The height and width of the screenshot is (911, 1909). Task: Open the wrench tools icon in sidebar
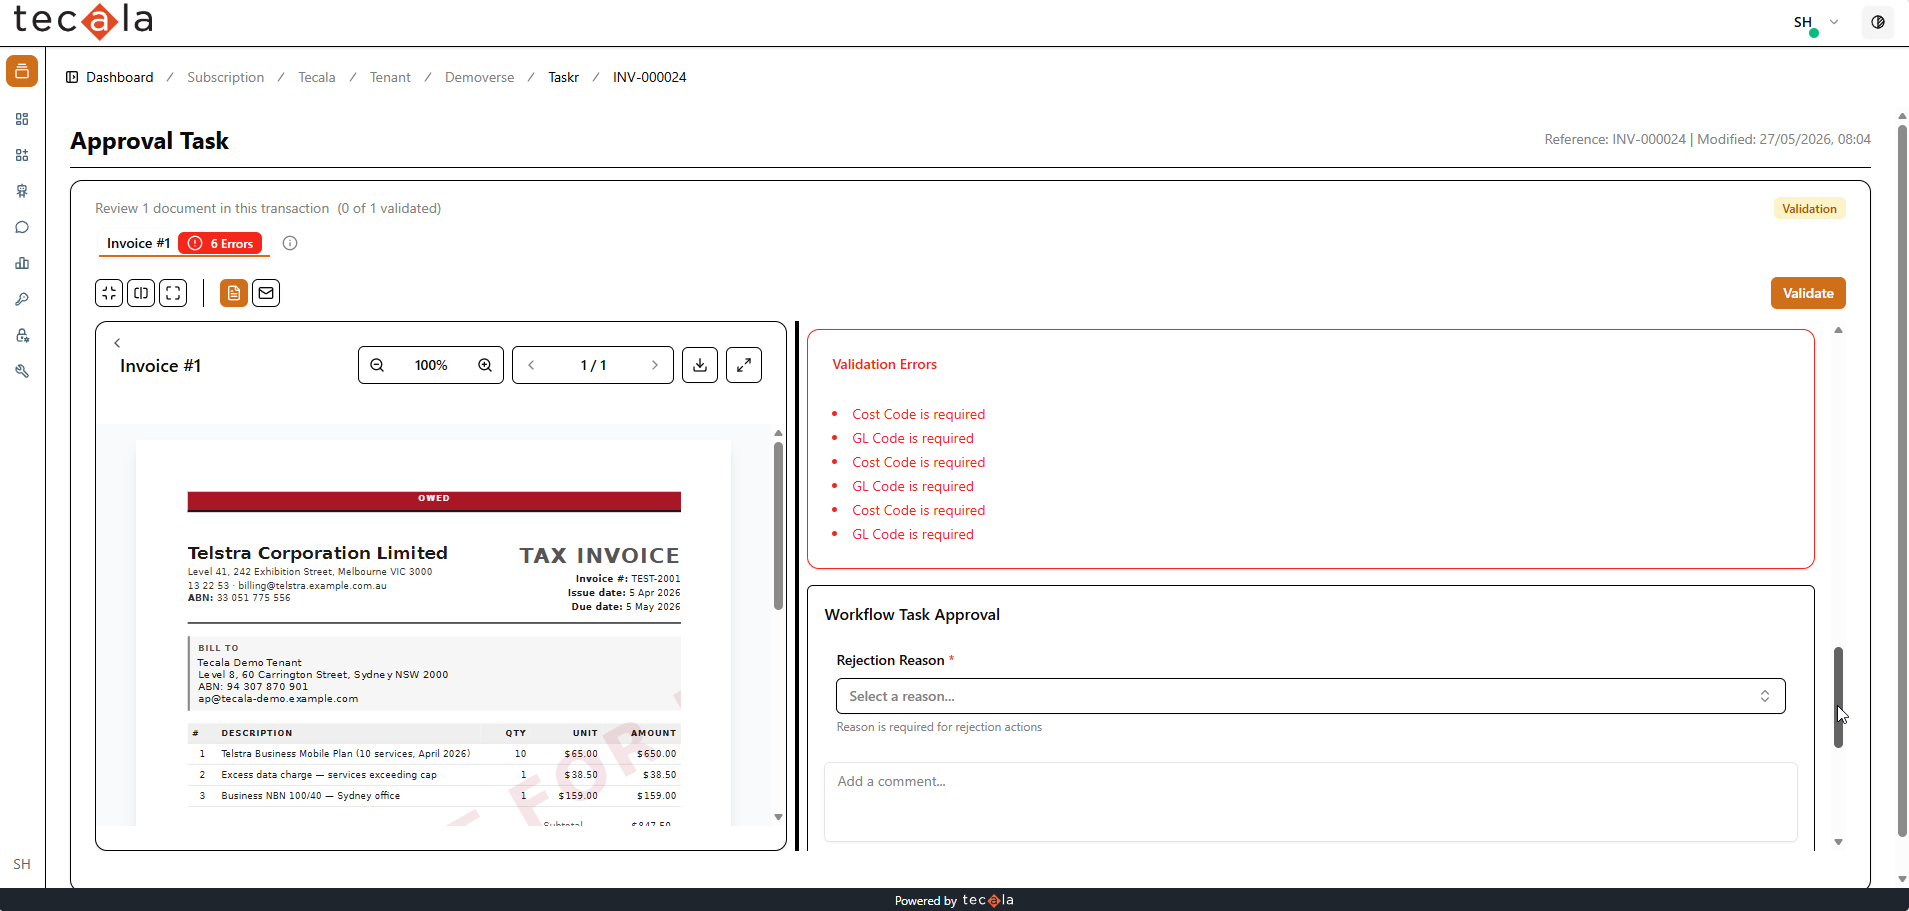(x=22, y=371)
